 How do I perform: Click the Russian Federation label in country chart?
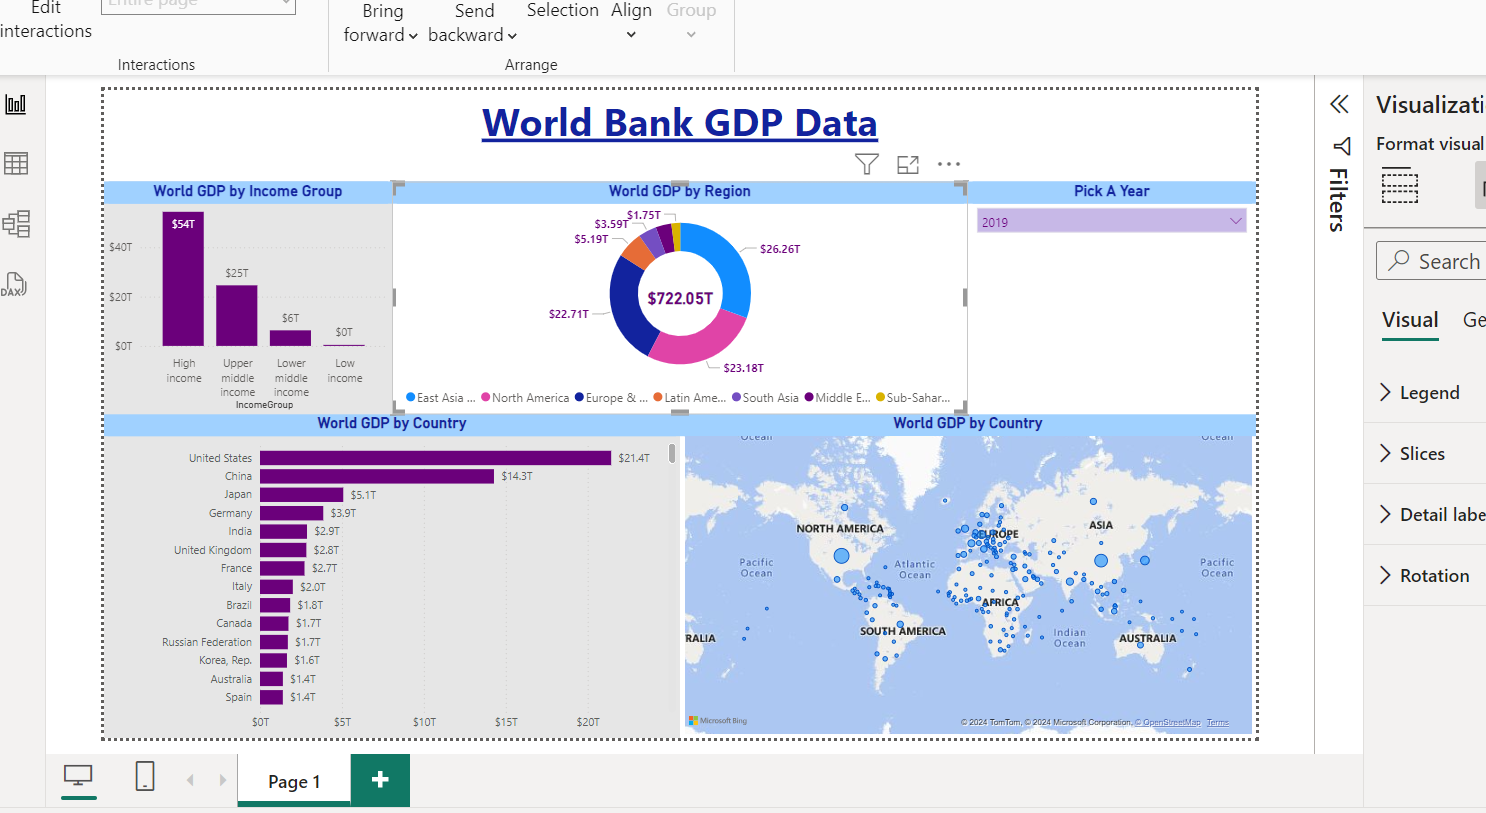pyautogui.click(x=207, y=642)
